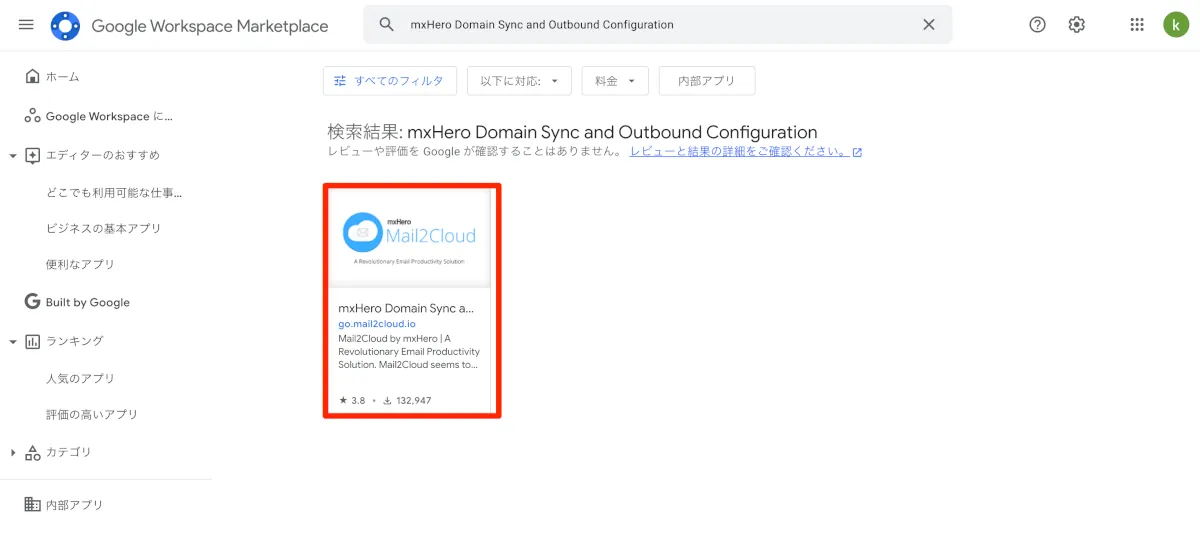Select エディターのおすすめ in the sidebar
This screenshot has width=1200, height=536.
click(103, 155)
